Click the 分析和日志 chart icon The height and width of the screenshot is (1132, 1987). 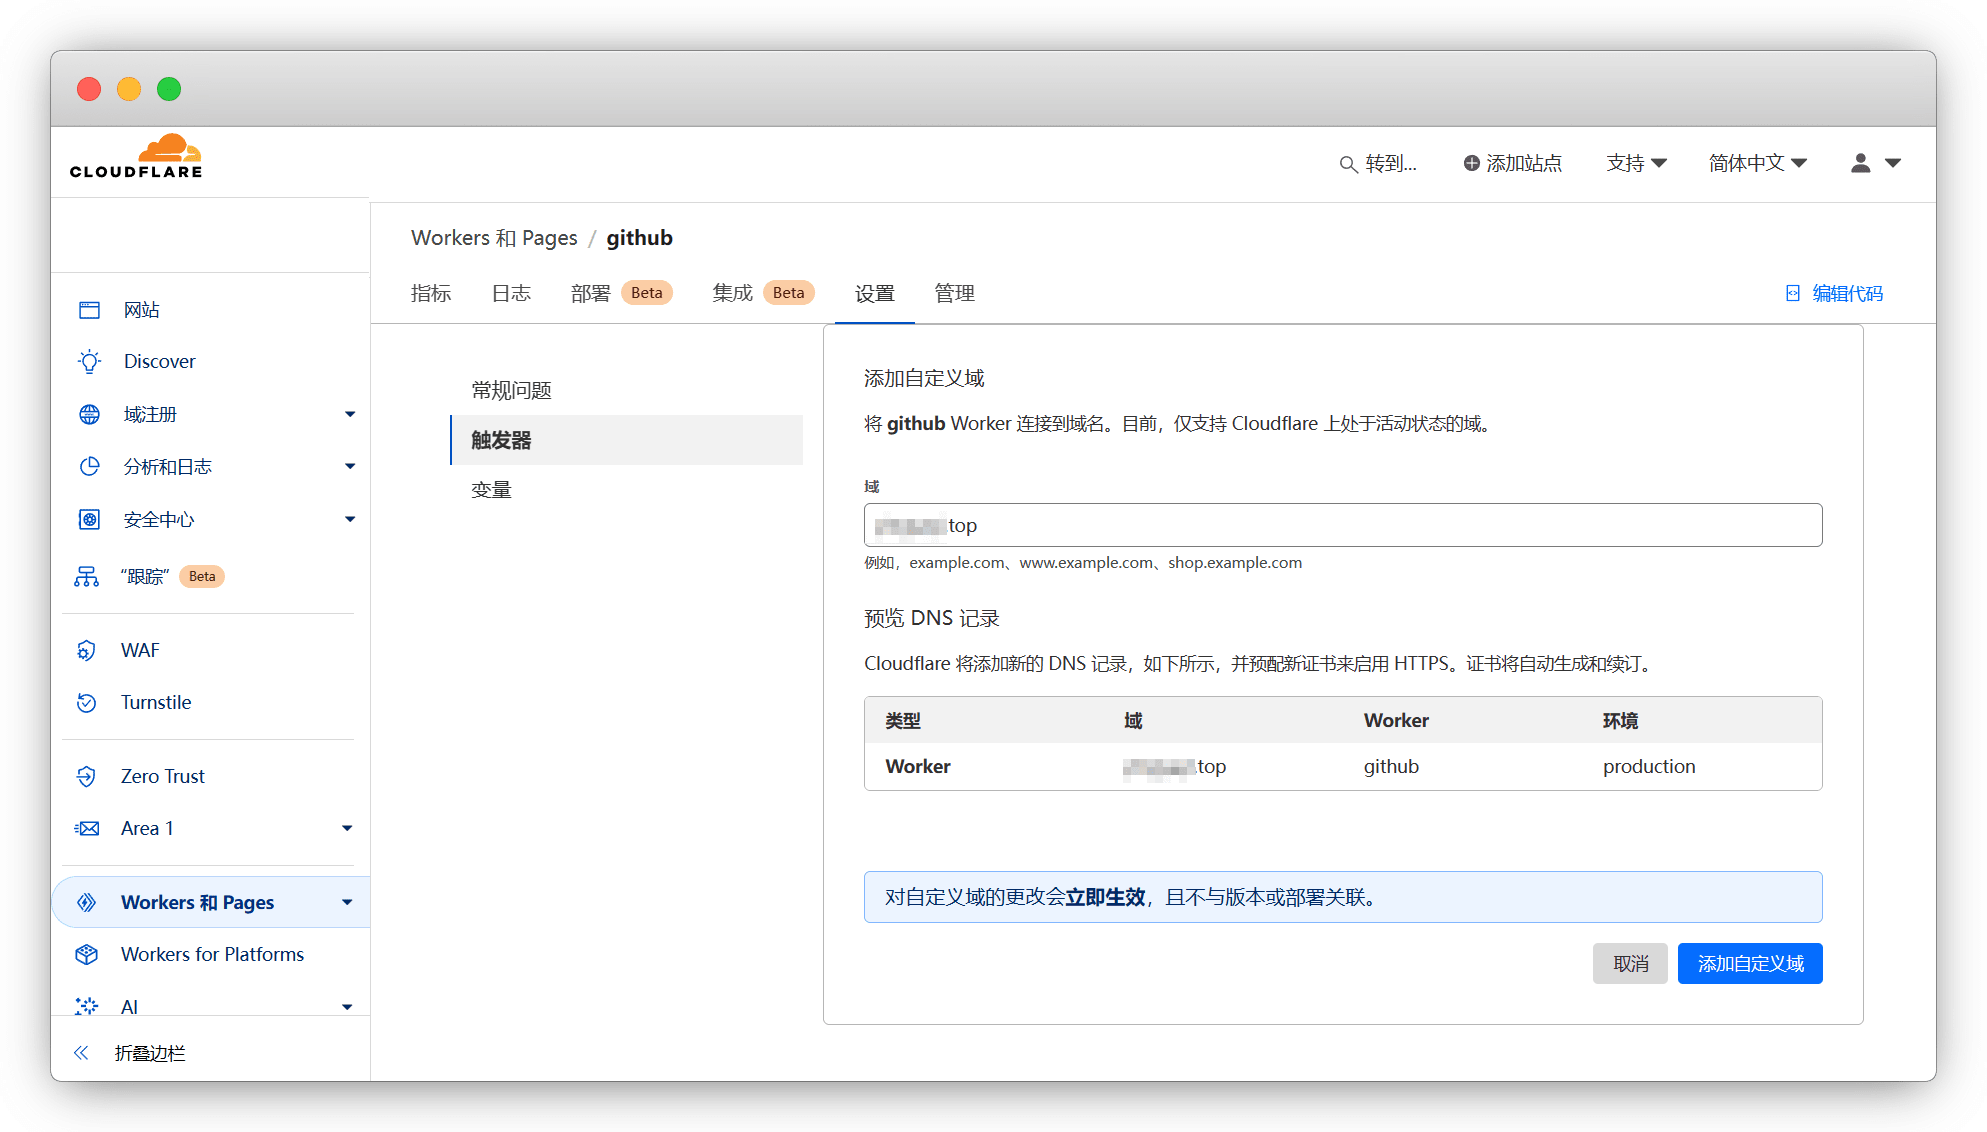pos(89,466)
